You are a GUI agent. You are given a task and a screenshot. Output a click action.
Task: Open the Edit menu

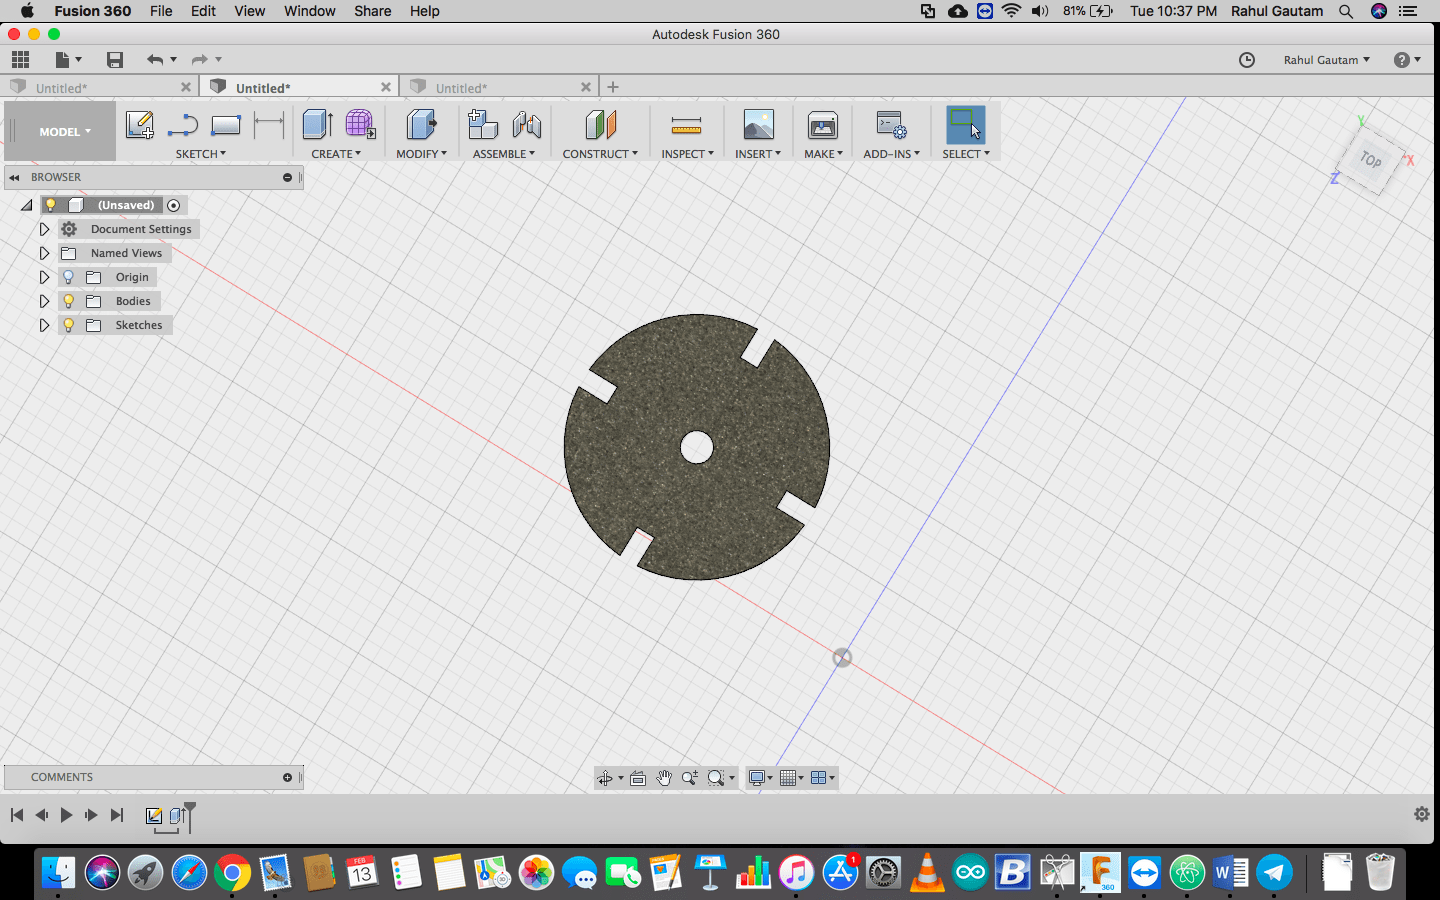(204, 11)
